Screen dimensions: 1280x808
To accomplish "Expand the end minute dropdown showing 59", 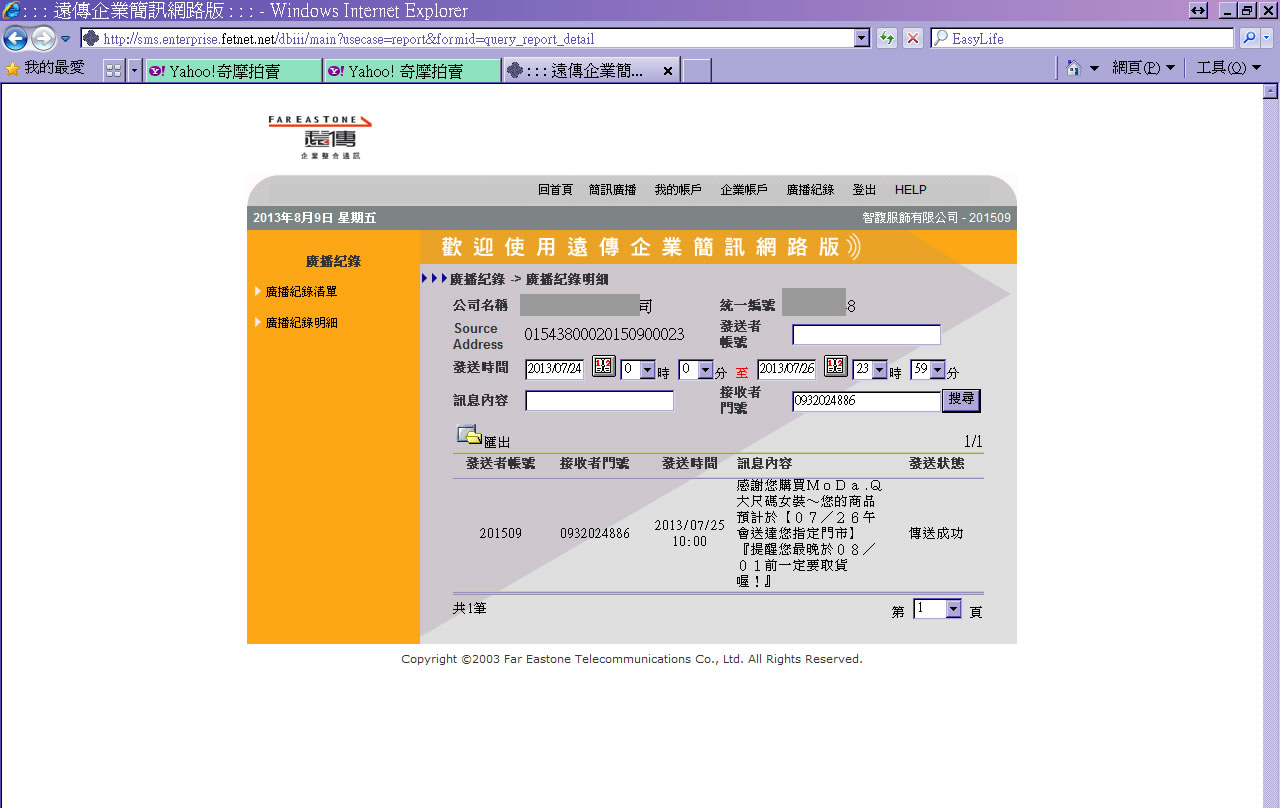I will (x=937, y=370).
